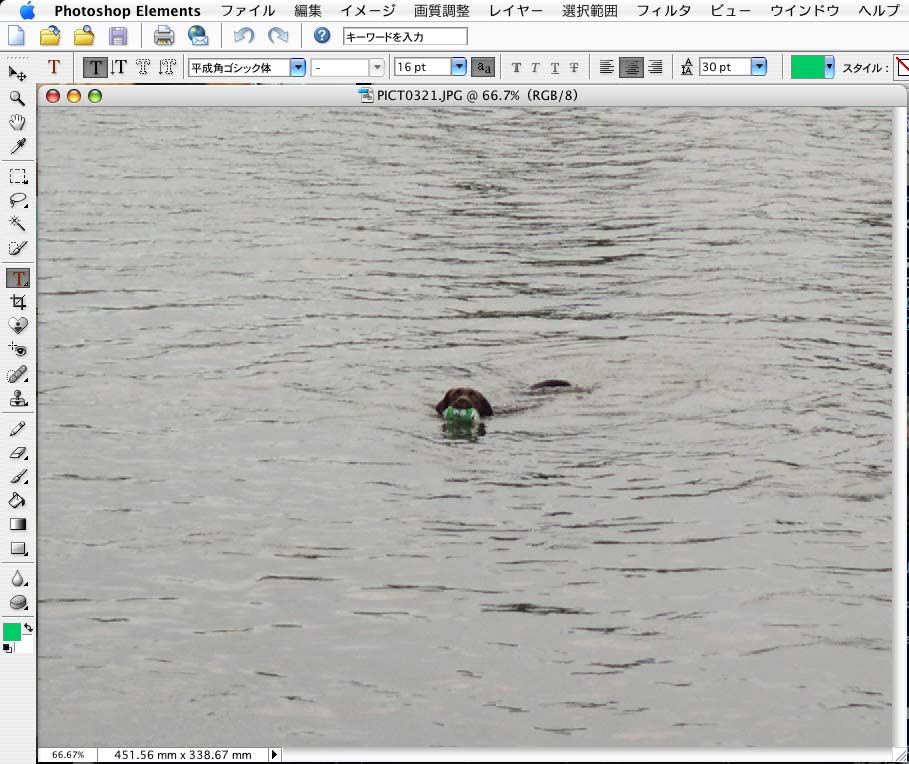Click the swap colors arrow icon
Image resolution: width=909 pixels, height=764 pixels.
28,628
